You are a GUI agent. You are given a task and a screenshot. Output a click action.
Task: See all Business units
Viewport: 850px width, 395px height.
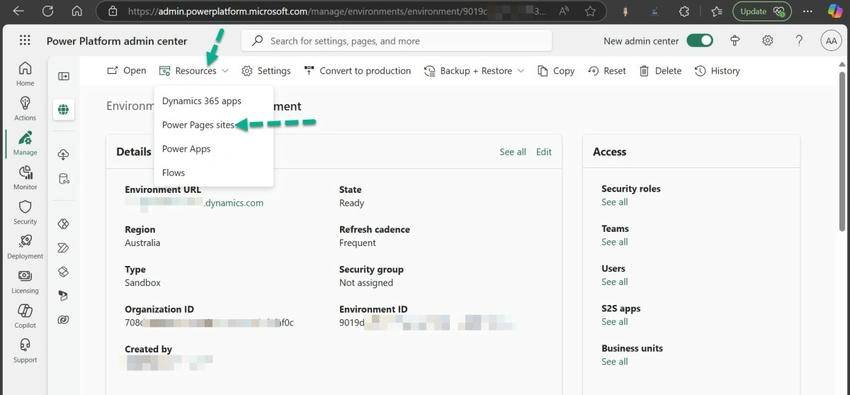[x=615, y=361]
